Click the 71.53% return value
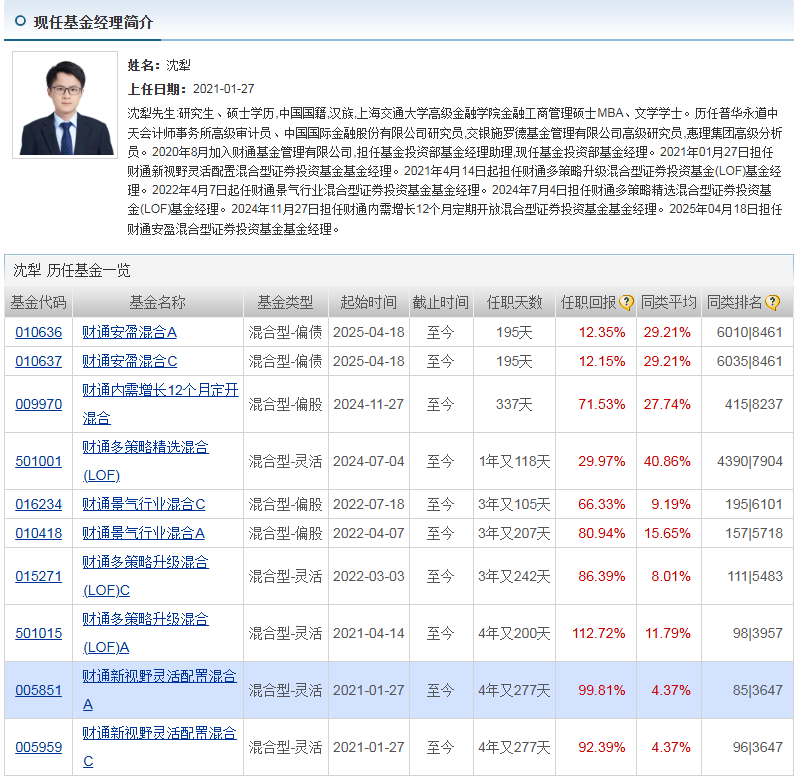Image resolution: width=798 pixels, height=779 pixels. coord(602,404)
